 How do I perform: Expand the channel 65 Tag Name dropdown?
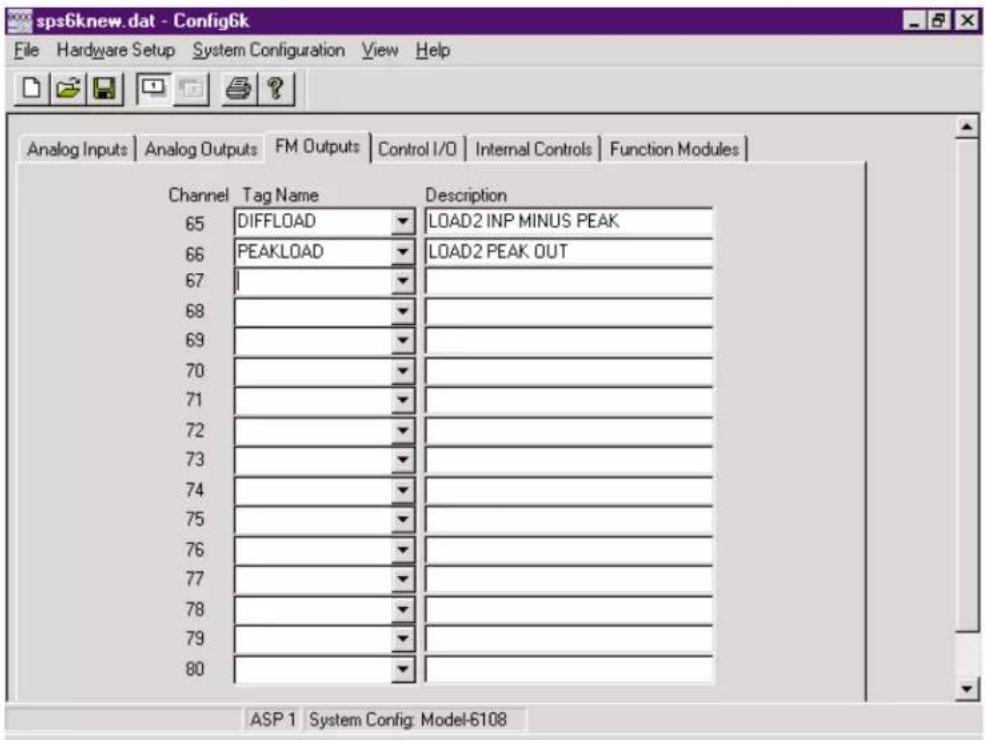coord(403,222)
